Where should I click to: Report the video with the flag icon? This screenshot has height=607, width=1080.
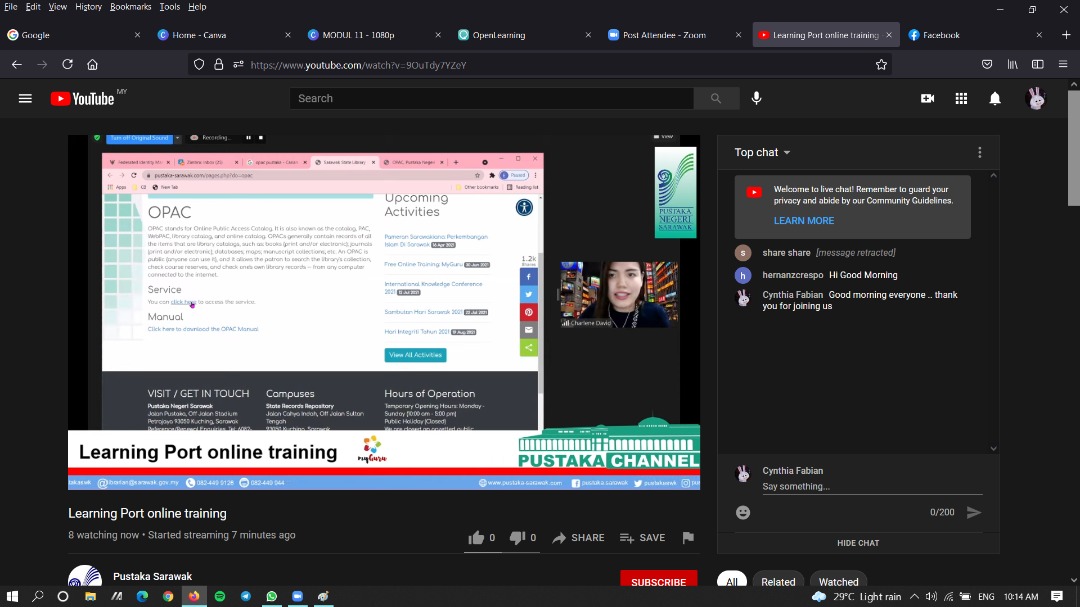point(687,537)
